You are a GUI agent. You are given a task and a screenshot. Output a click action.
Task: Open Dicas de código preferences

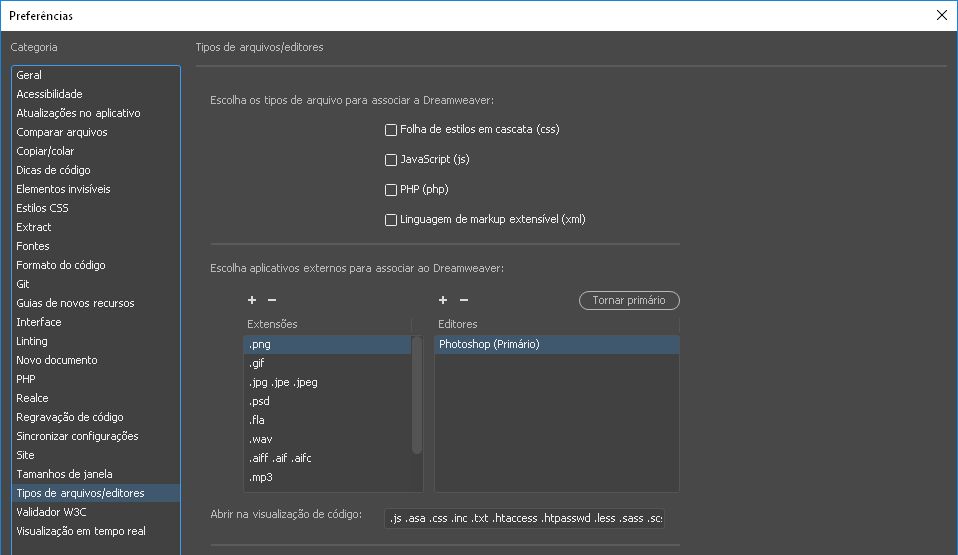(96, 170)
